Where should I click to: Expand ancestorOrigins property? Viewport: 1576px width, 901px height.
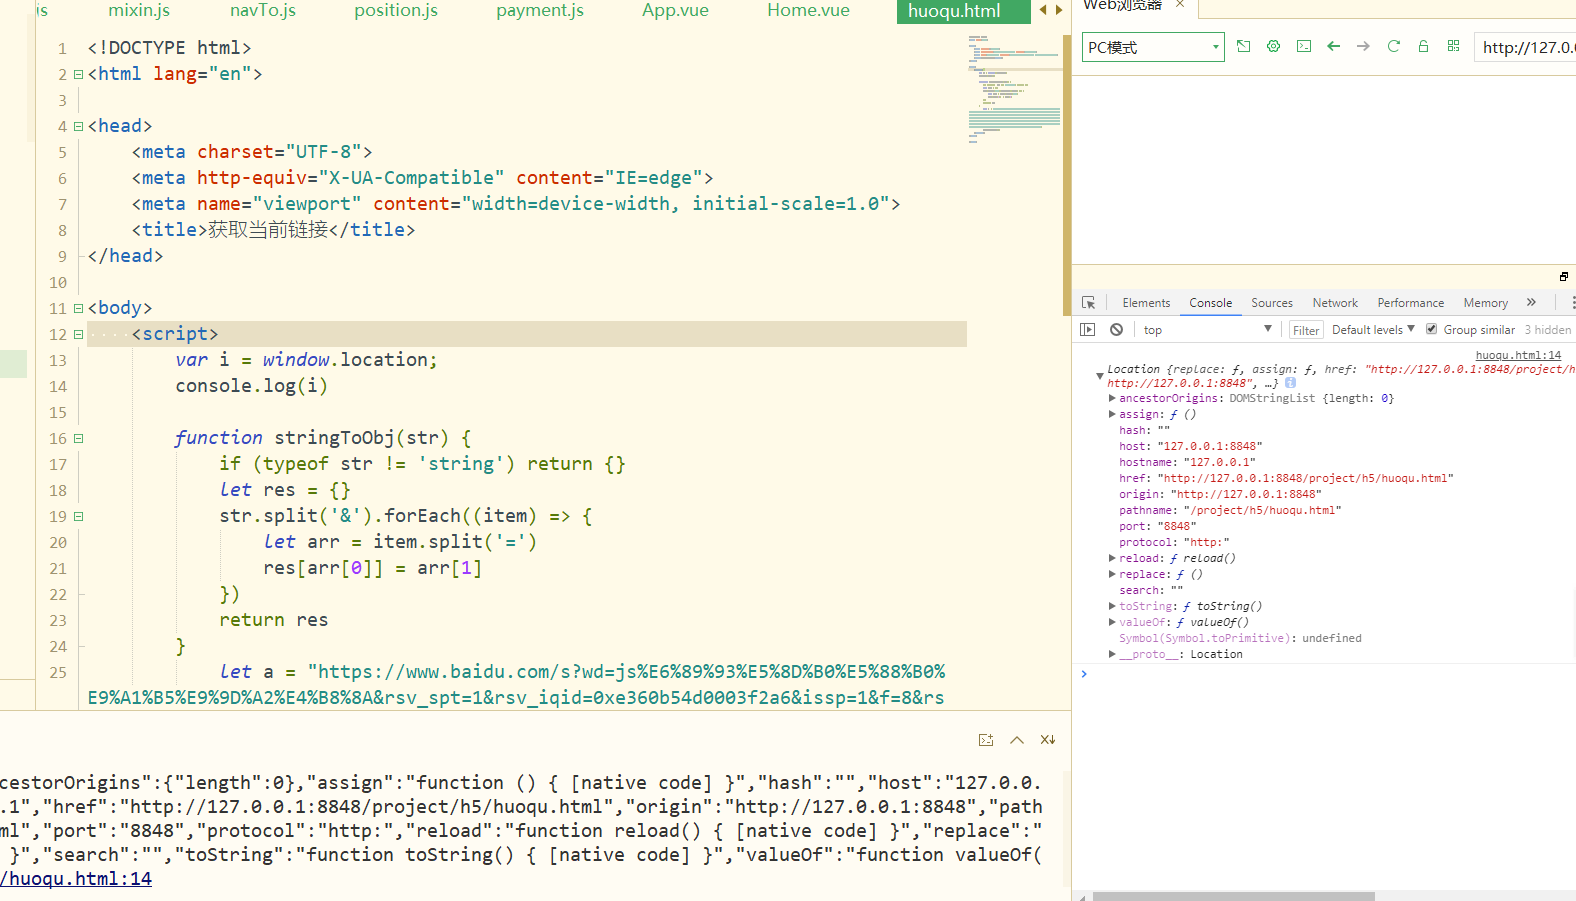coord(1112,398)
